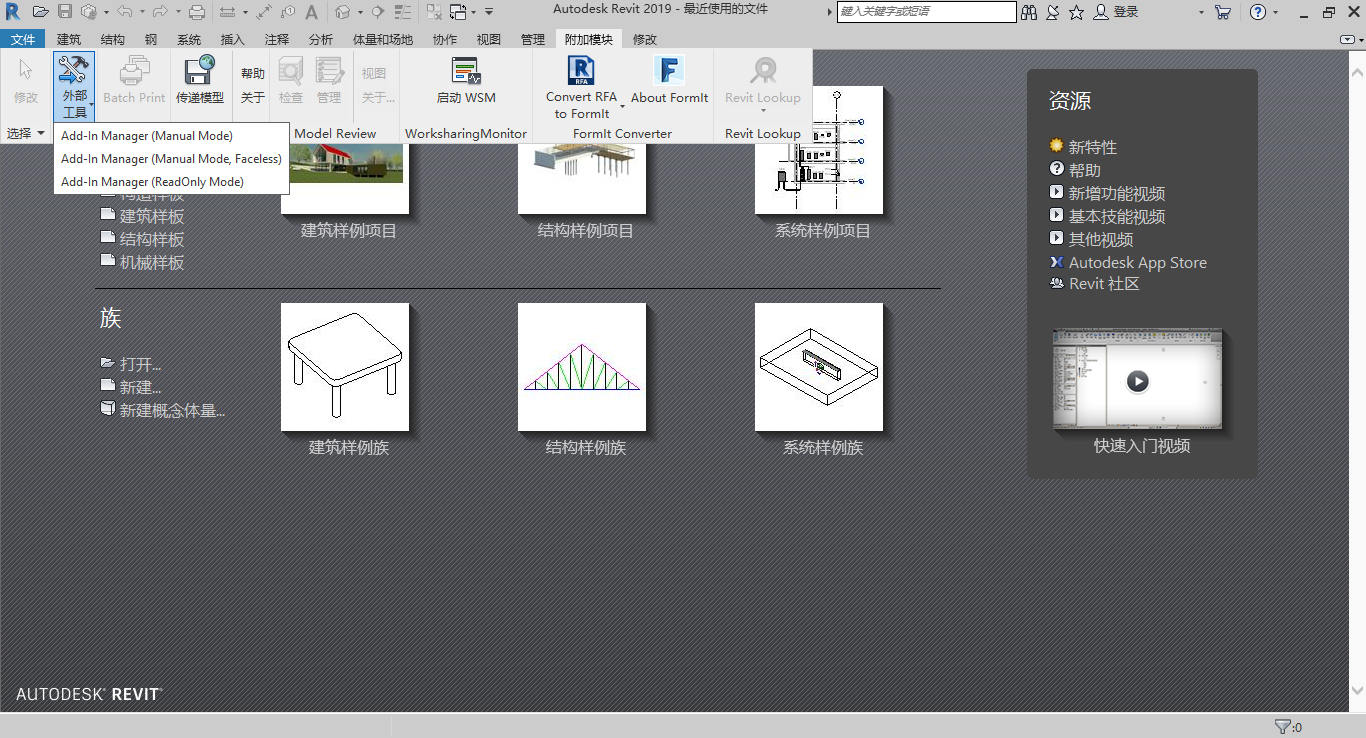Click the Print icon in quick access toolbar

tap(197, 12)
